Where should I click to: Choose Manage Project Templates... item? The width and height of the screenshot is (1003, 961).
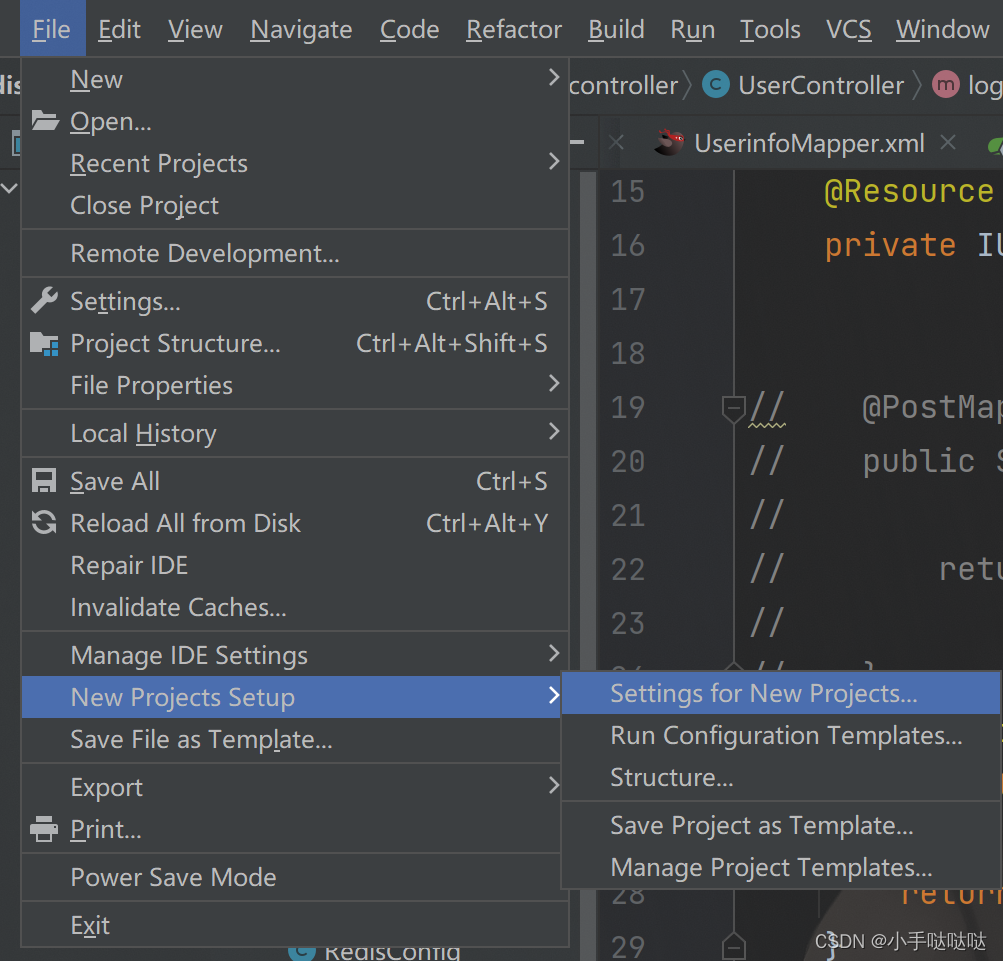(x=781, y=868)
